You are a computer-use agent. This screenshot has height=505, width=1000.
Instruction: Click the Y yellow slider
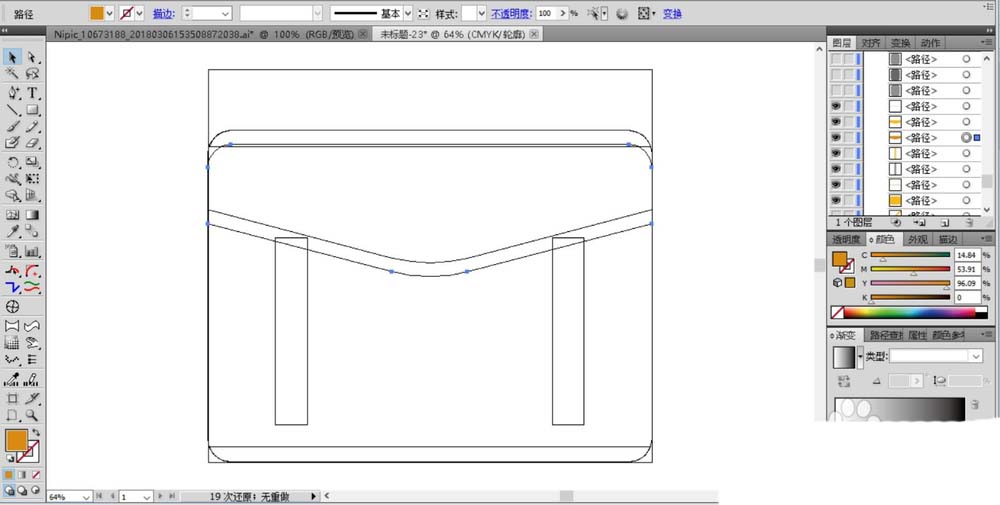[910, 283]
